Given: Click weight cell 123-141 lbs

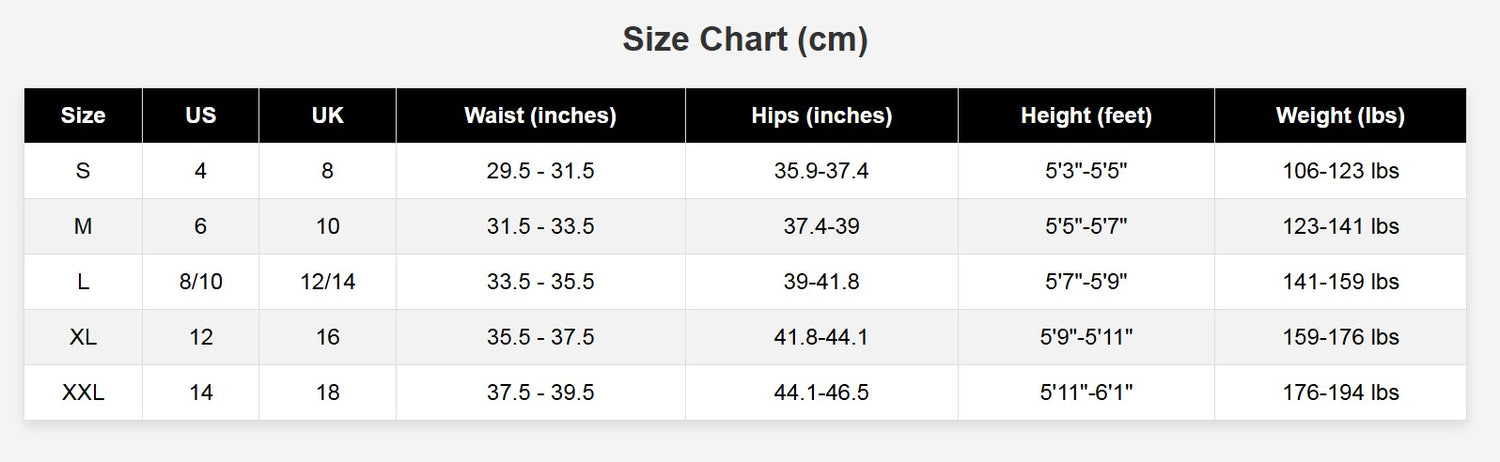Looking at the screenshot, I should [x=1341, y=227].
